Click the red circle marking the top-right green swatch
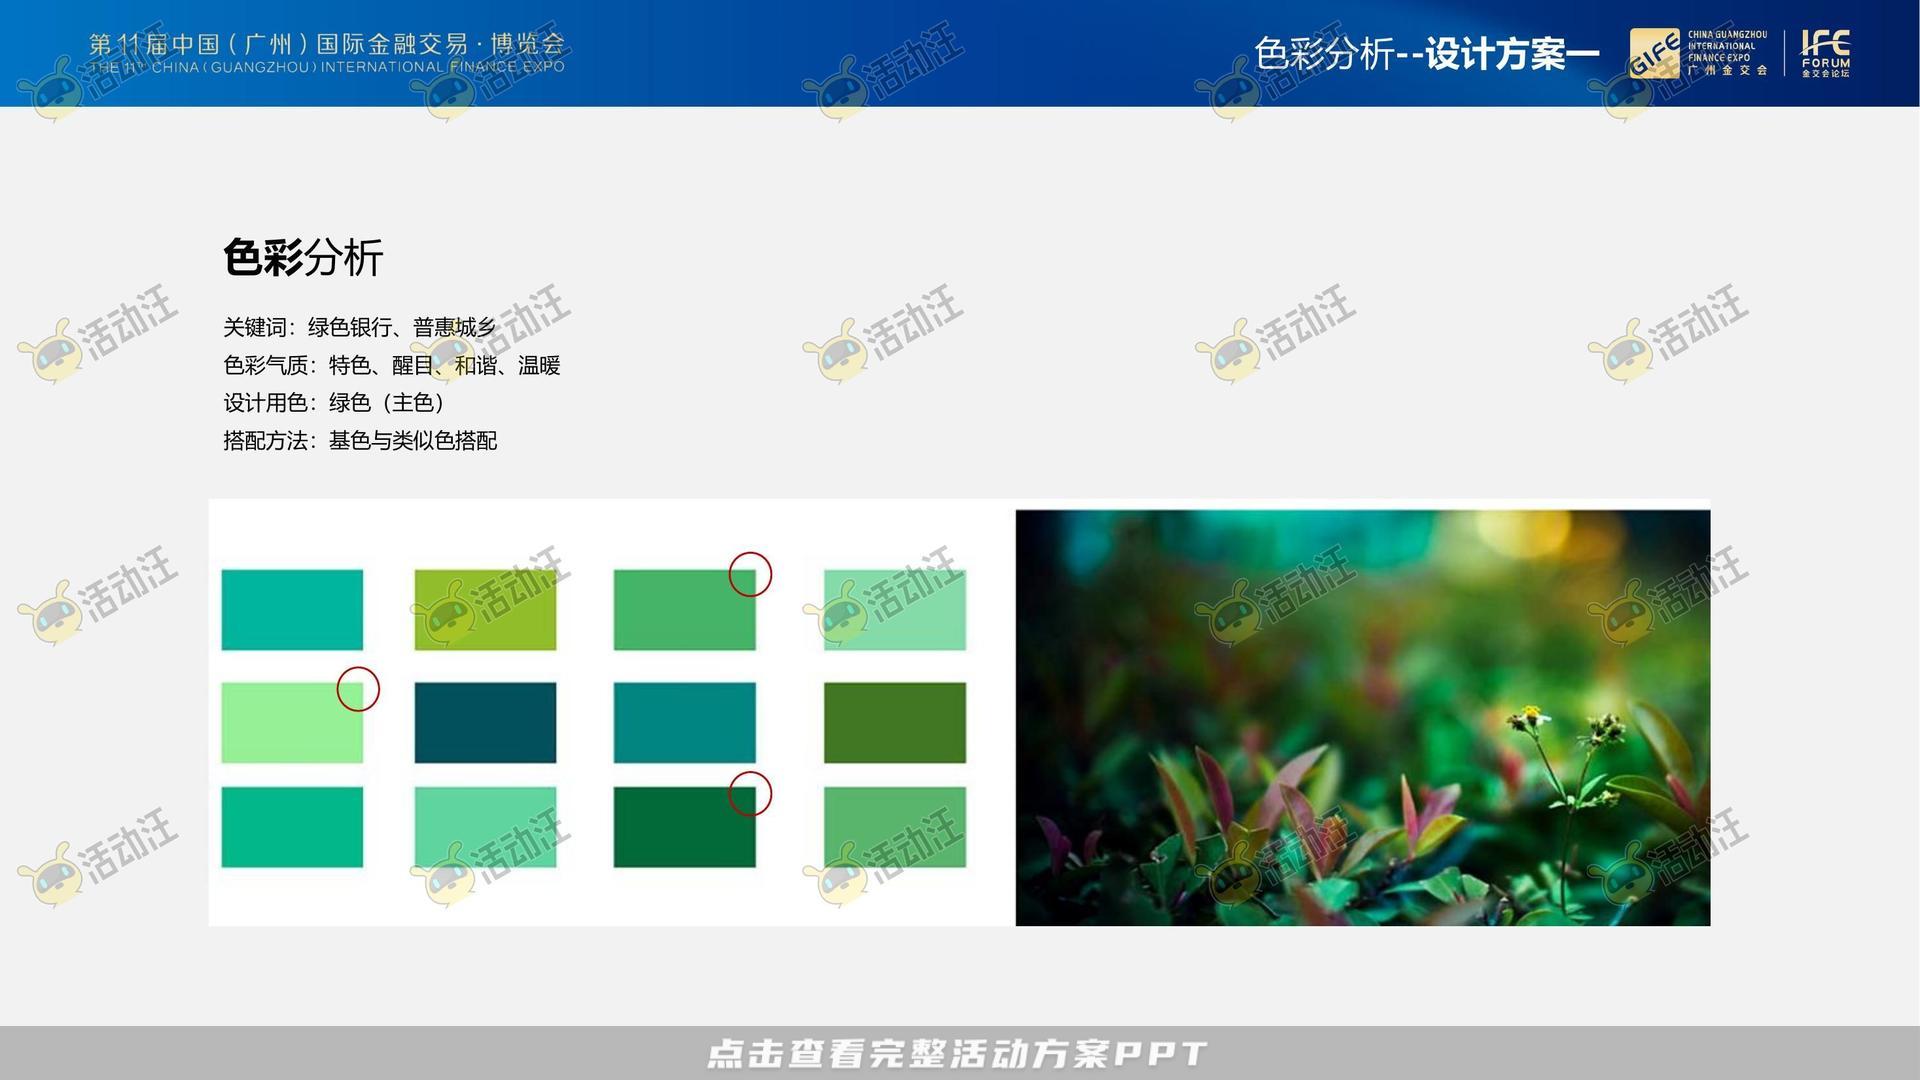1920x1080 pixels. pyautogui.click(x=748, y=575)
